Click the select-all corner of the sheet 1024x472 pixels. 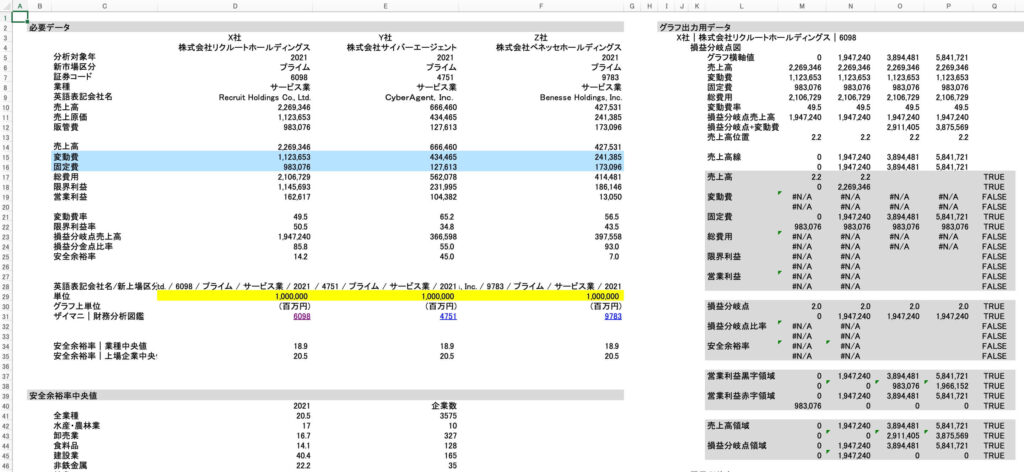5,6
